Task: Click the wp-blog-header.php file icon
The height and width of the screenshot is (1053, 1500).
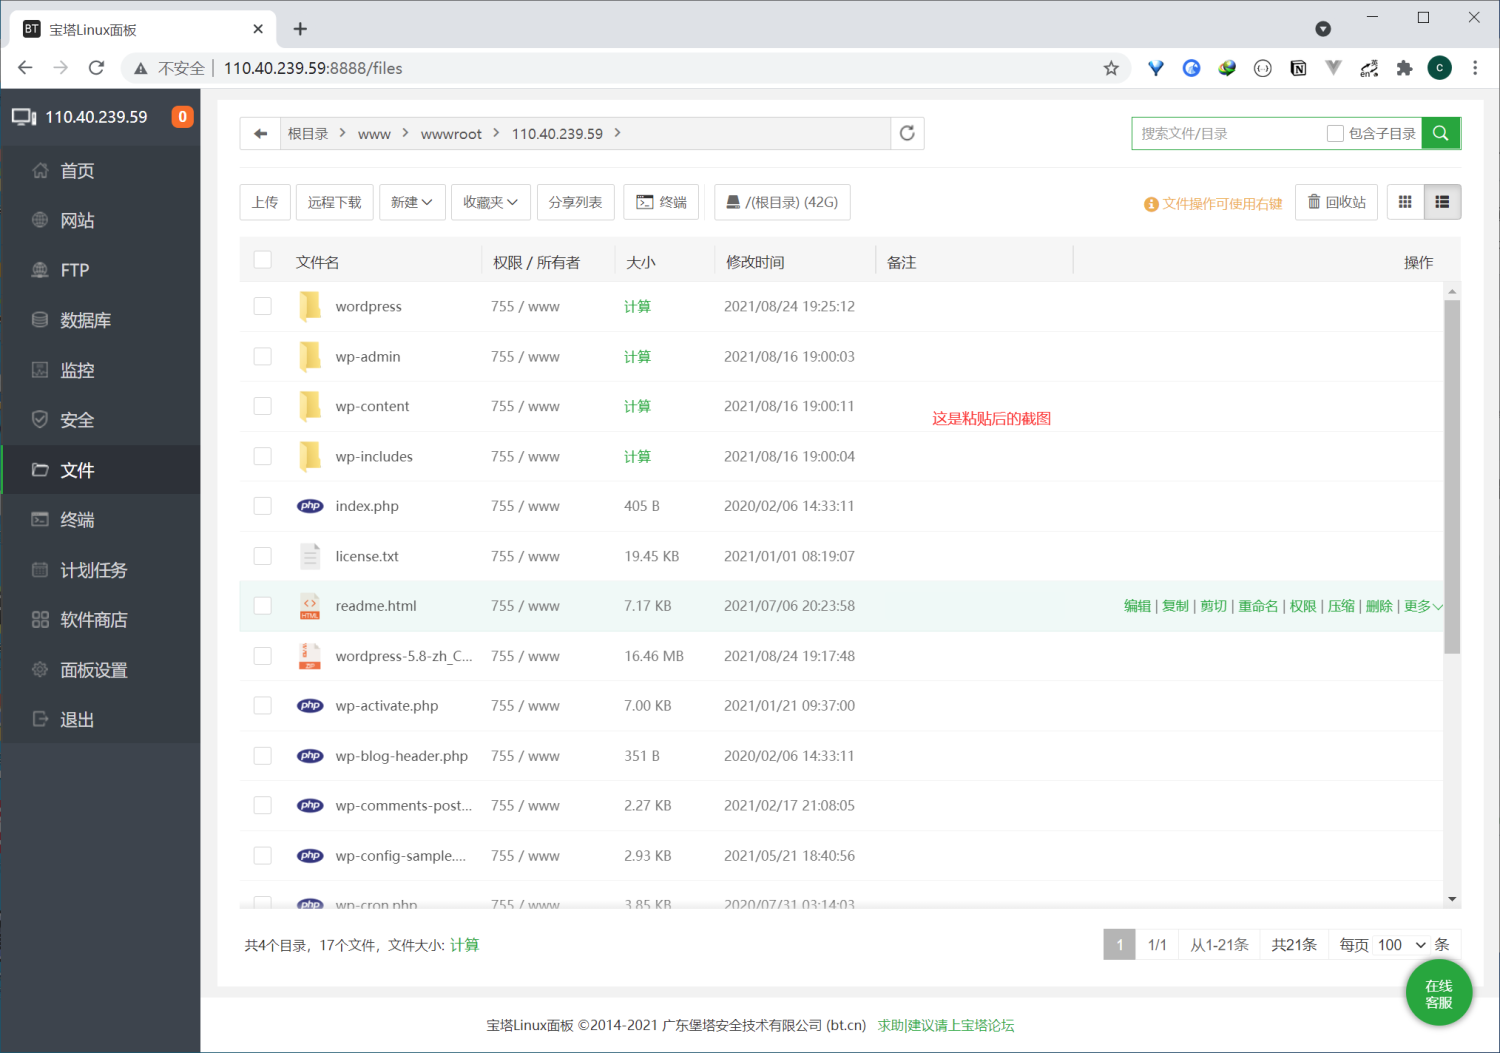Action: 310,756
